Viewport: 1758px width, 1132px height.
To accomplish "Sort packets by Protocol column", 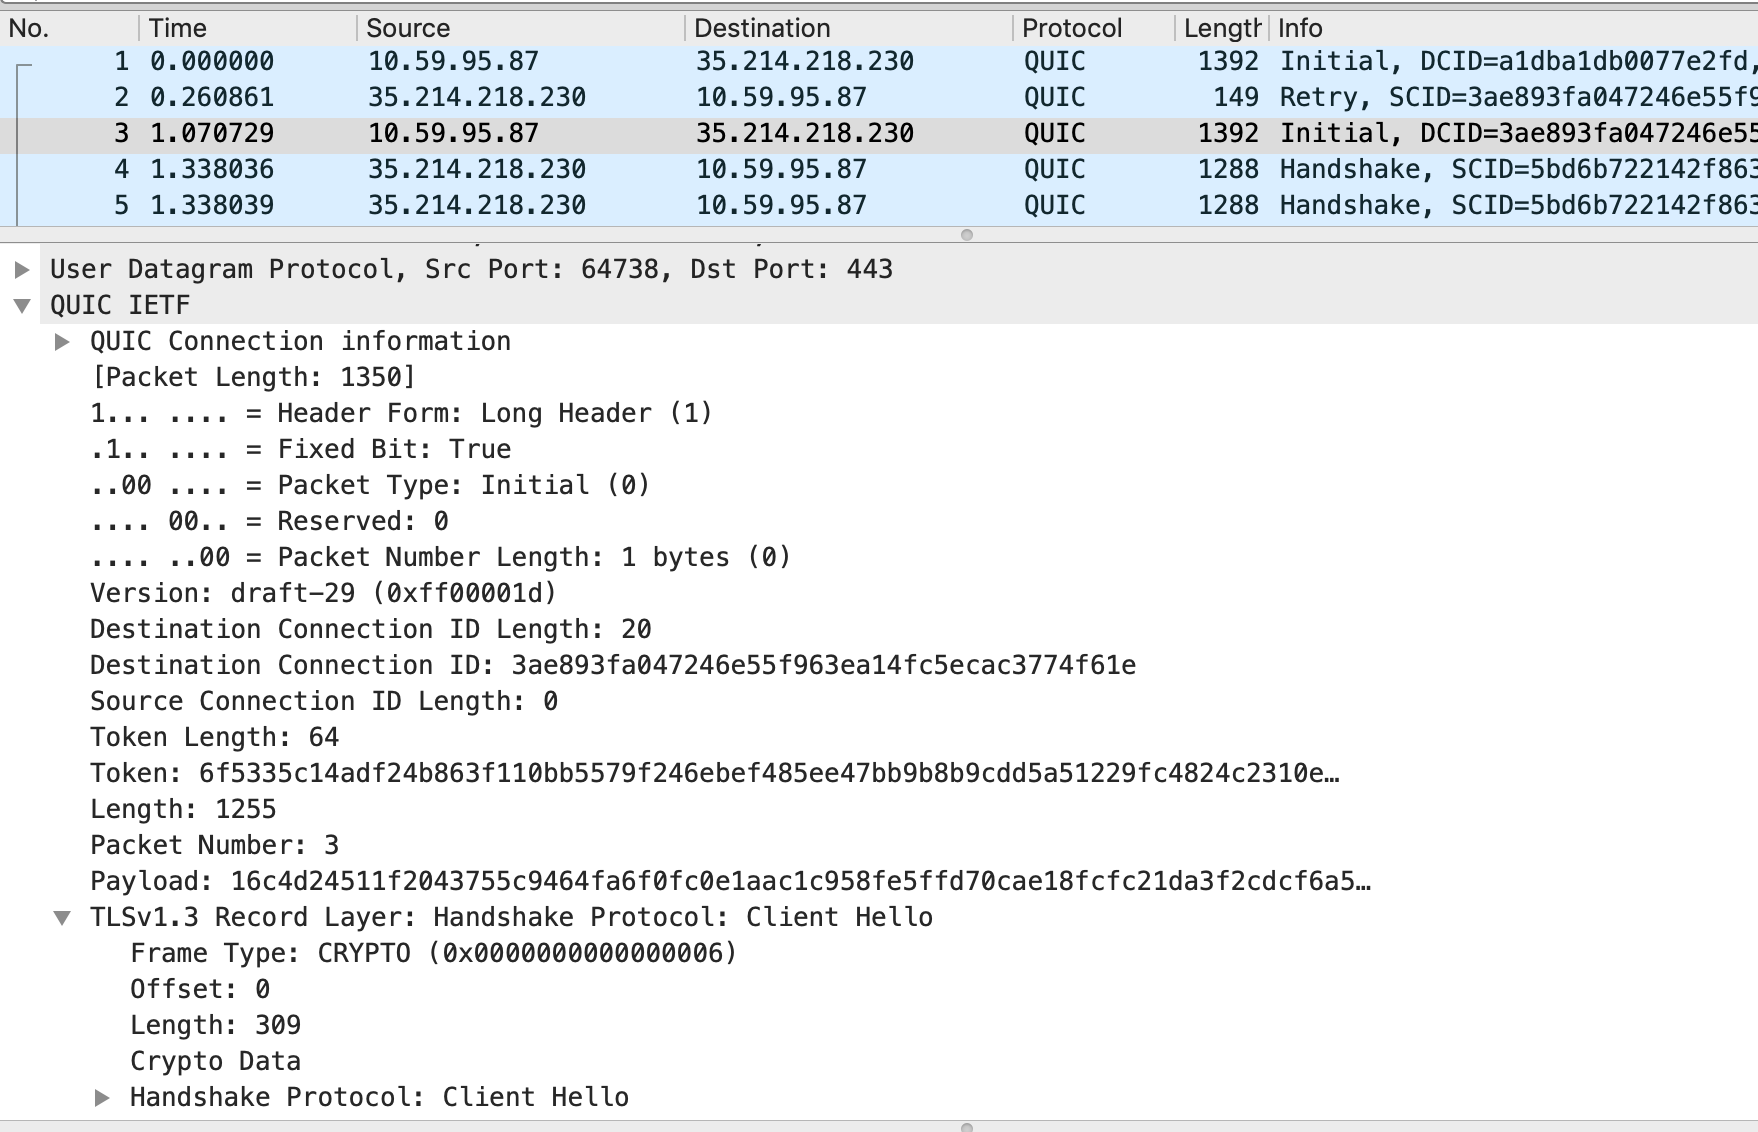I will click(x=1072, y=28).
